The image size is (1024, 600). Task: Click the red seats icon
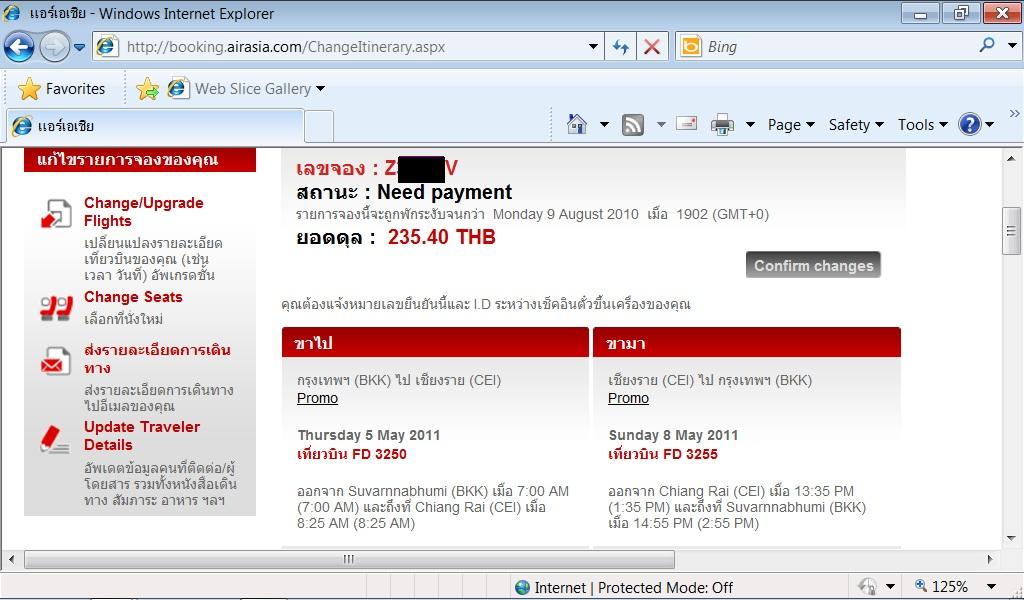click(x=56, y=308)
